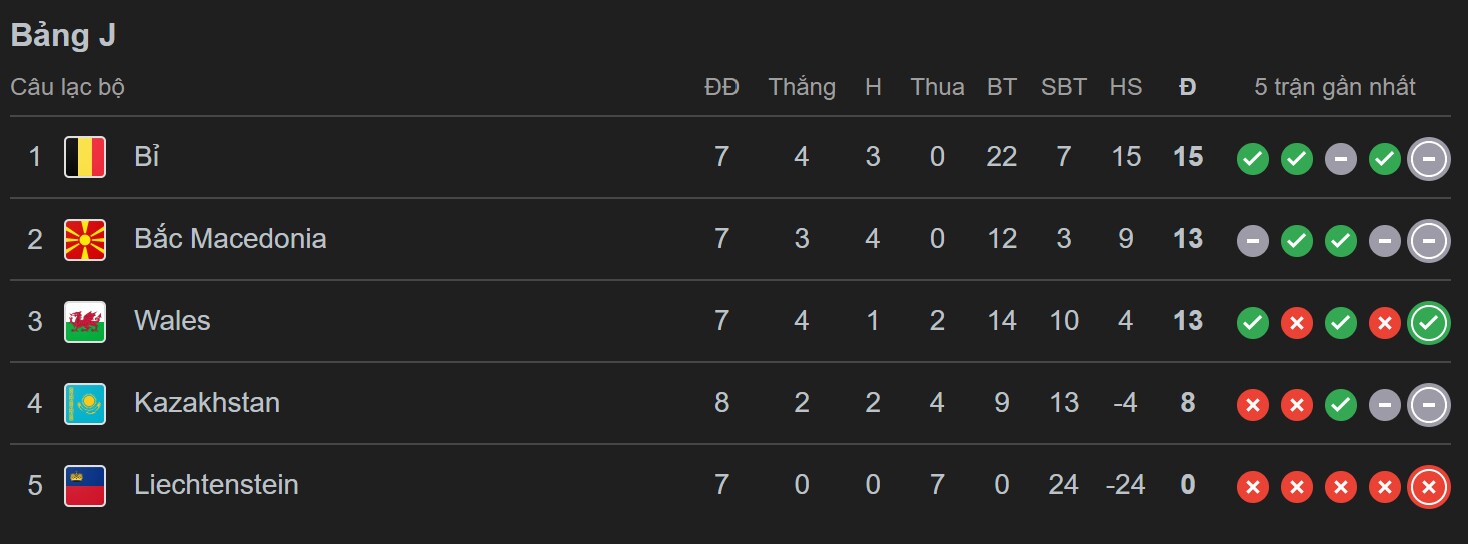Click the Đ points column header
The image size is (1468, 544).
point(1187,87)
